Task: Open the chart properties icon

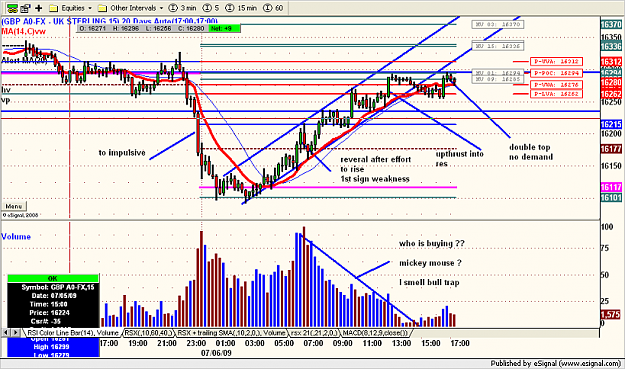Action: [26, 8]
